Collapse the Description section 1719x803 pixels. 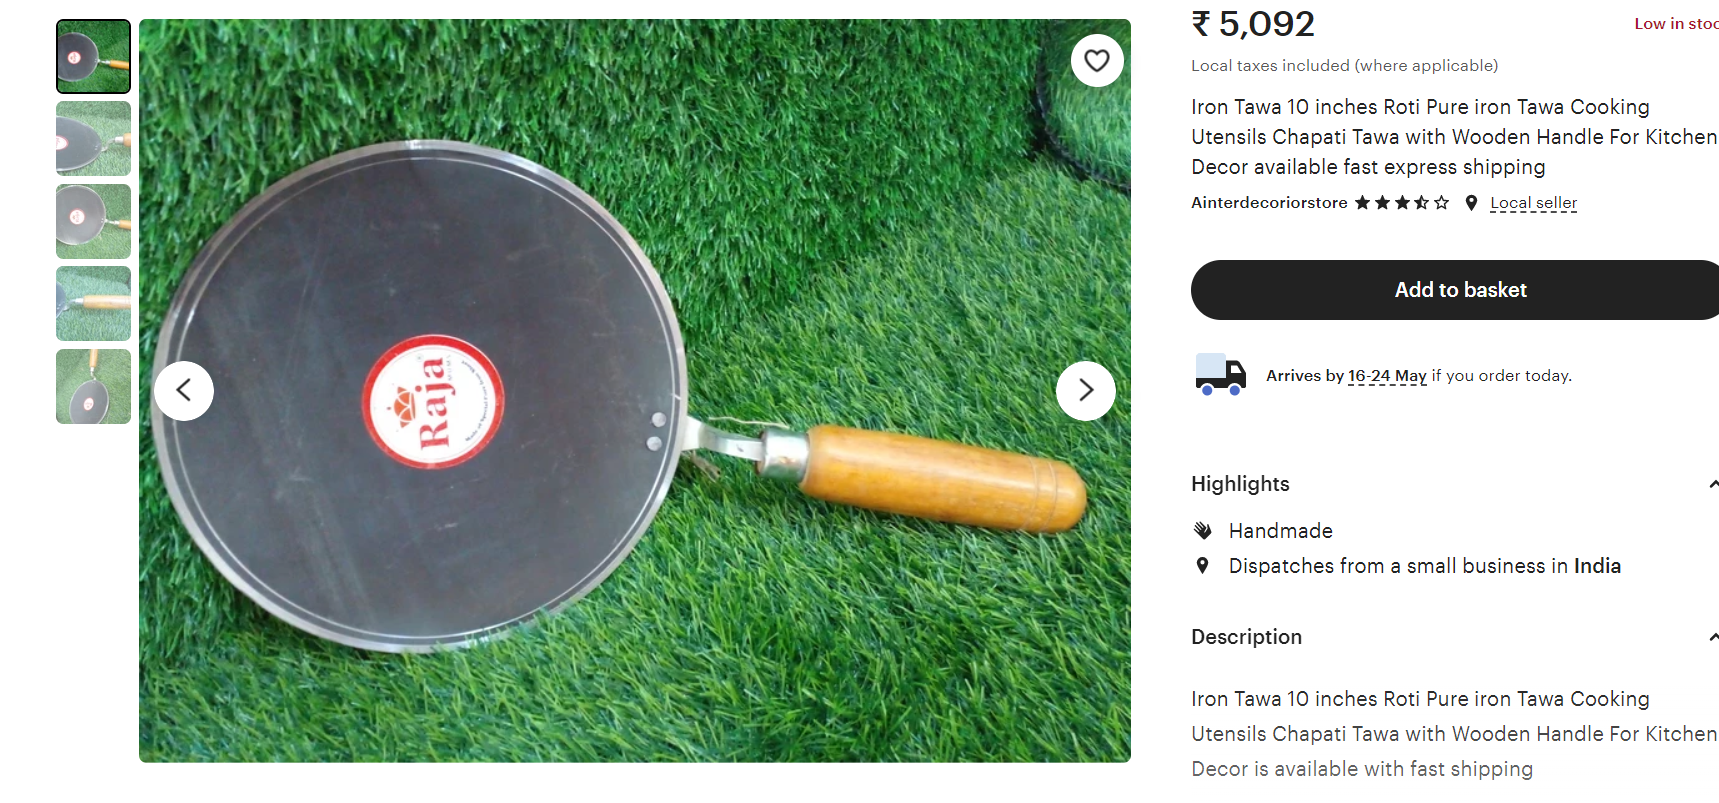pos(1712,637)
